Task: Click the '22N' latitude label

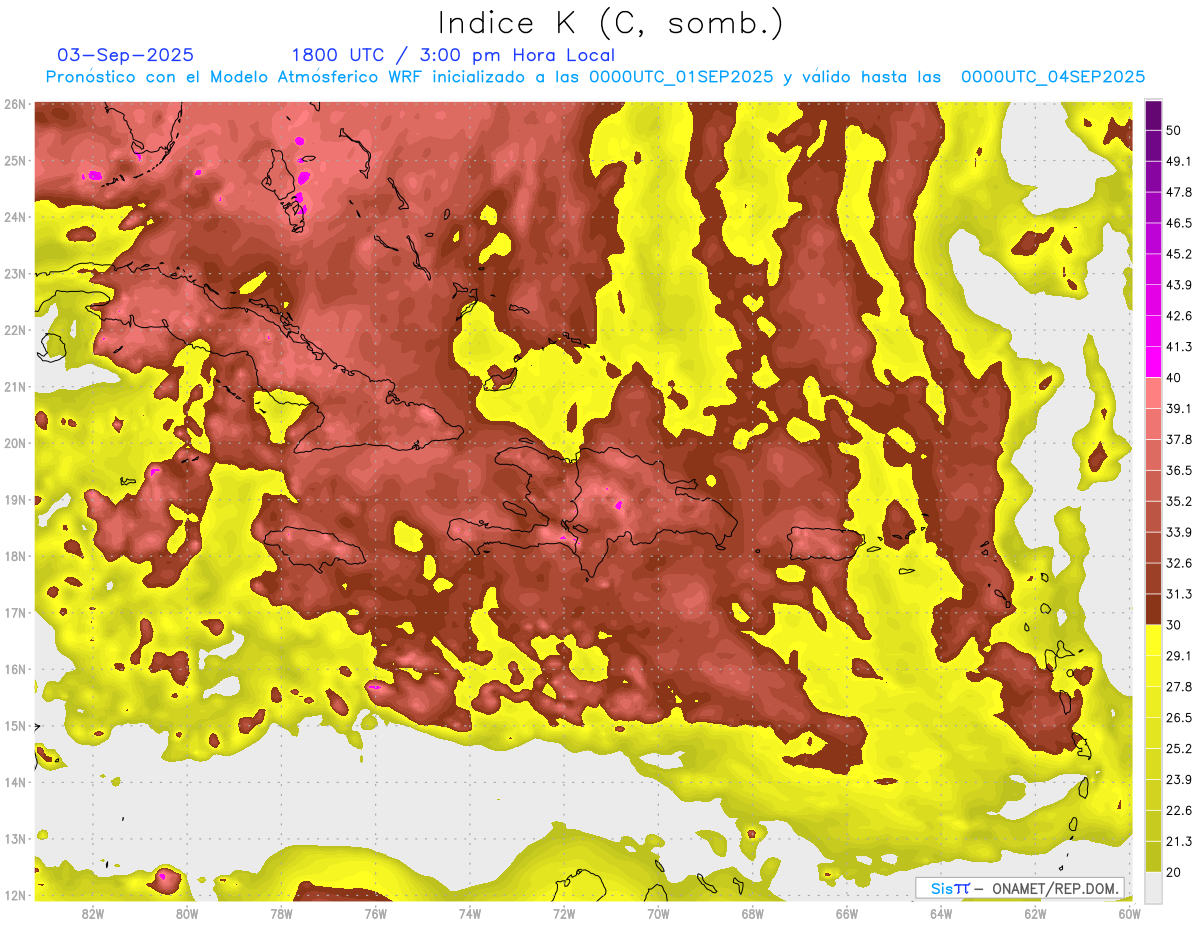Action: pos(14,330)
